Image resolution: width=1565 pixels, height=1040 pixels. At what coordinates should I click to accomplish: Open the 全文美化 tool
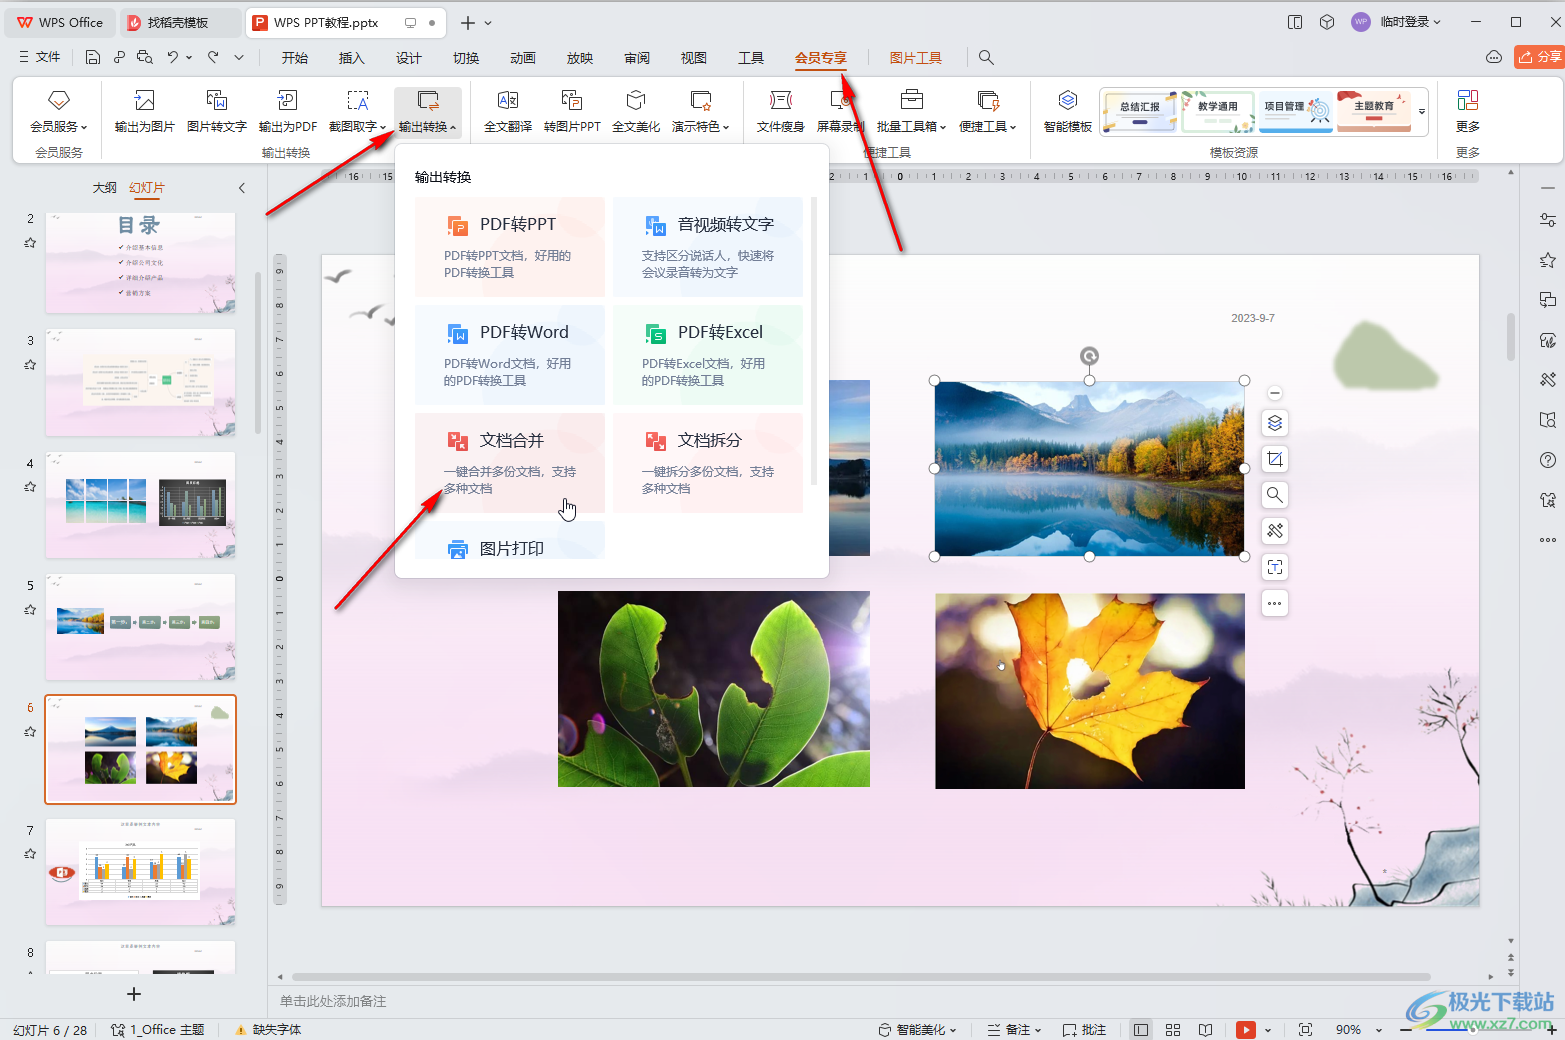(x=636, y=111)
